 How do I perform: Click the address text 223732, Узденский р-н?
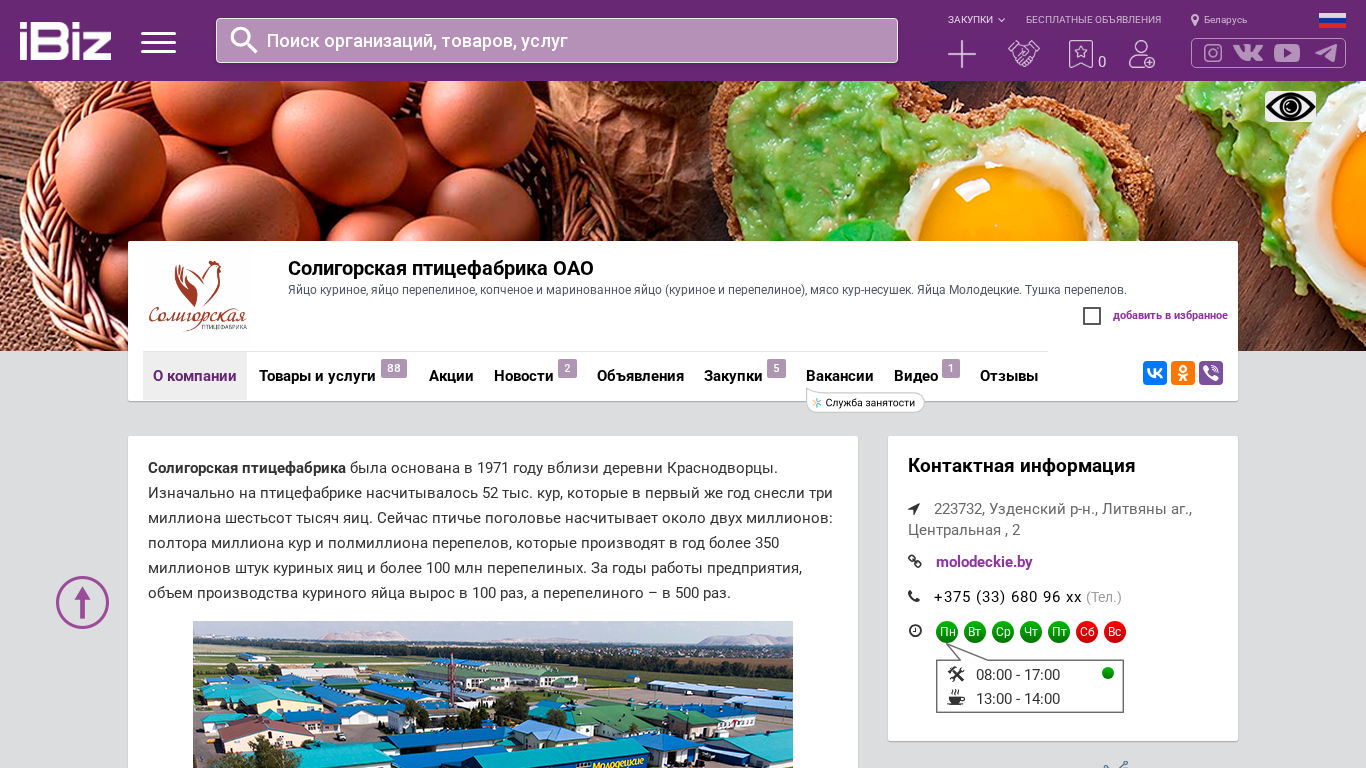[1050, 519]
